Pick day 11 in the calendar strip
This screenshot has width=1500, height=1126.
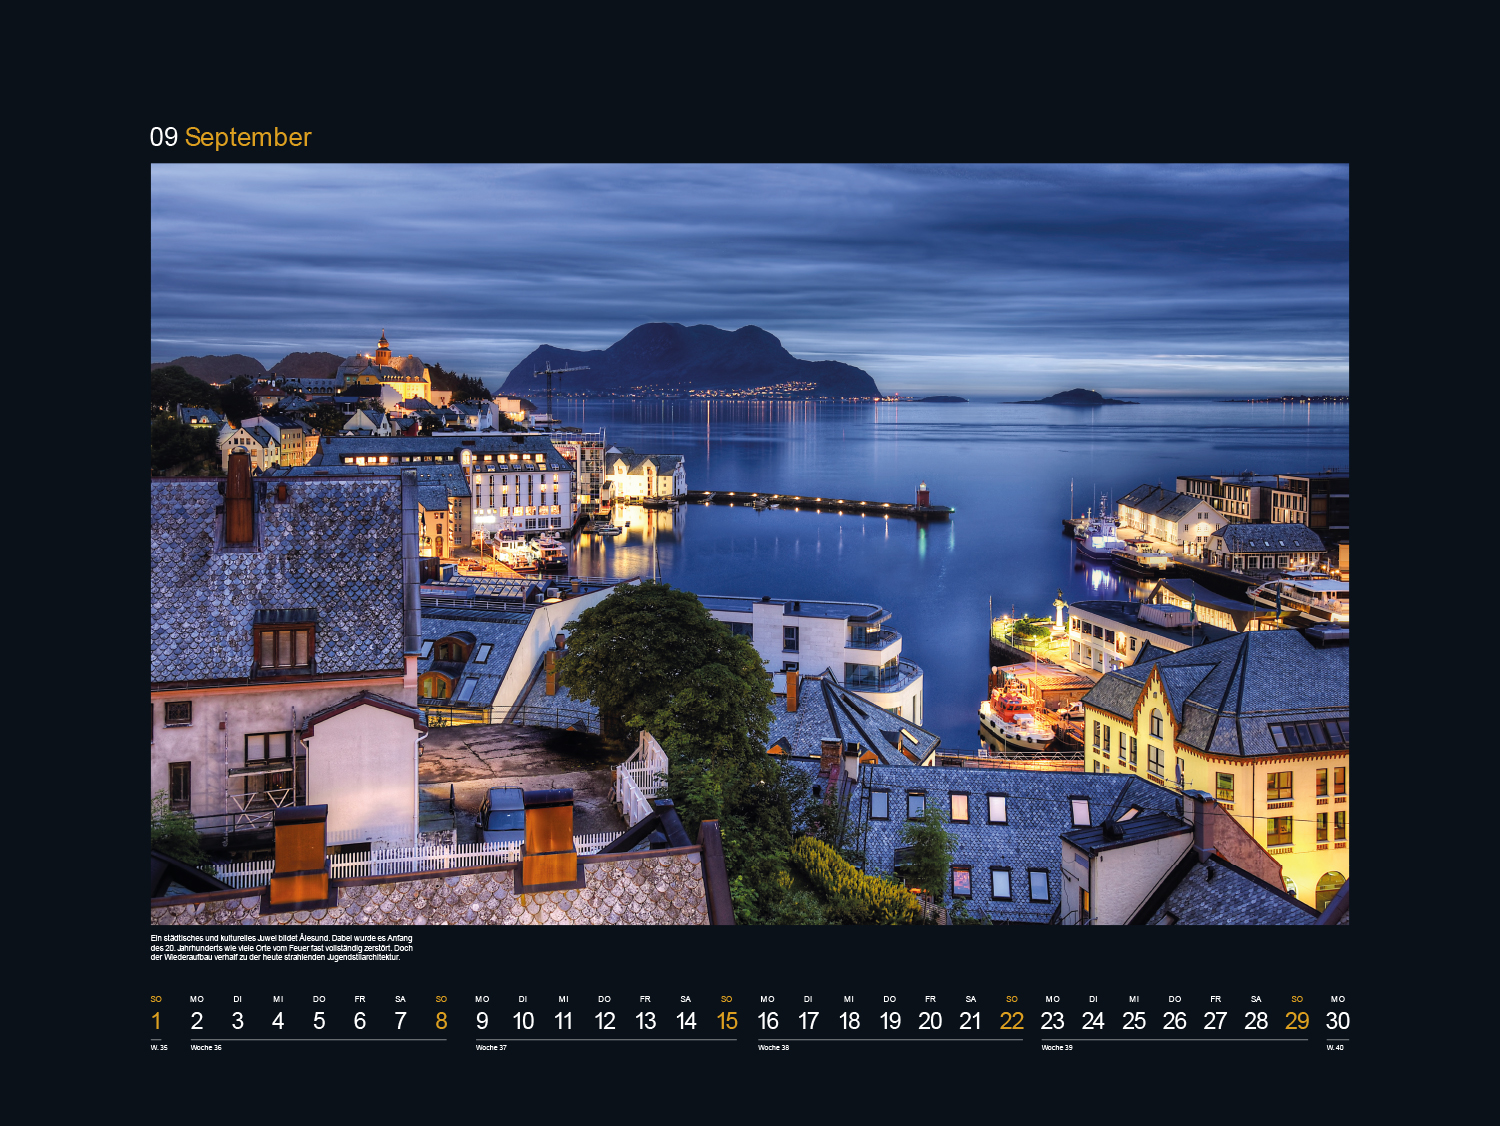click(x=563, y=1021)
